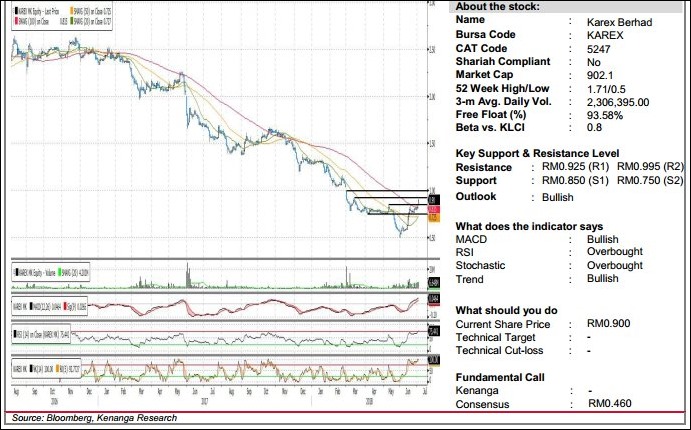
Task: Select support level 'RM0.850 (S1)'
Action: point(575,180)
